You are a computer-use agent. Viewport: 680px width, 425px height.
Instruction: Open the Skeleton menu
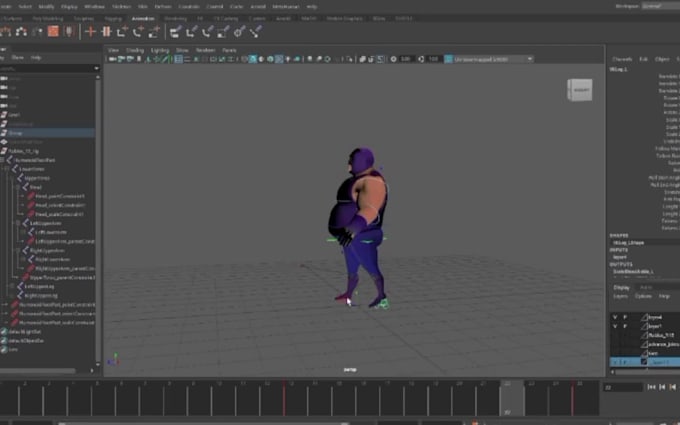coord(121,7)
